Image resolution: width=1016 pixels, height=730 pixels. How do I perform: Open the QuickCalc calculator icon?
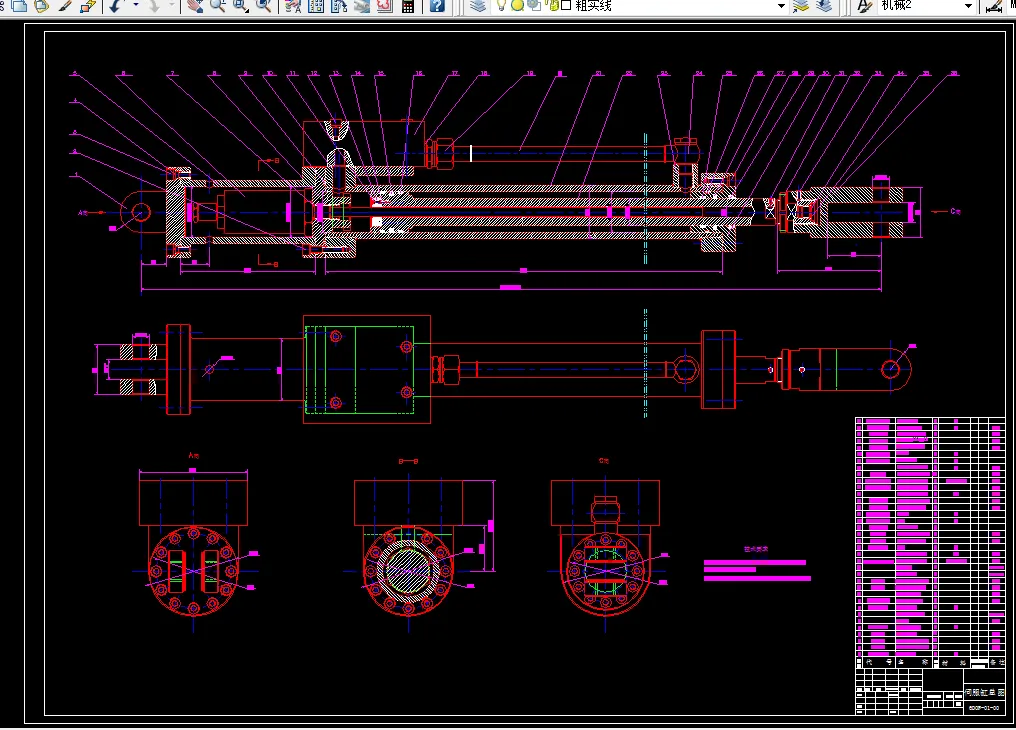coord(408,6)
